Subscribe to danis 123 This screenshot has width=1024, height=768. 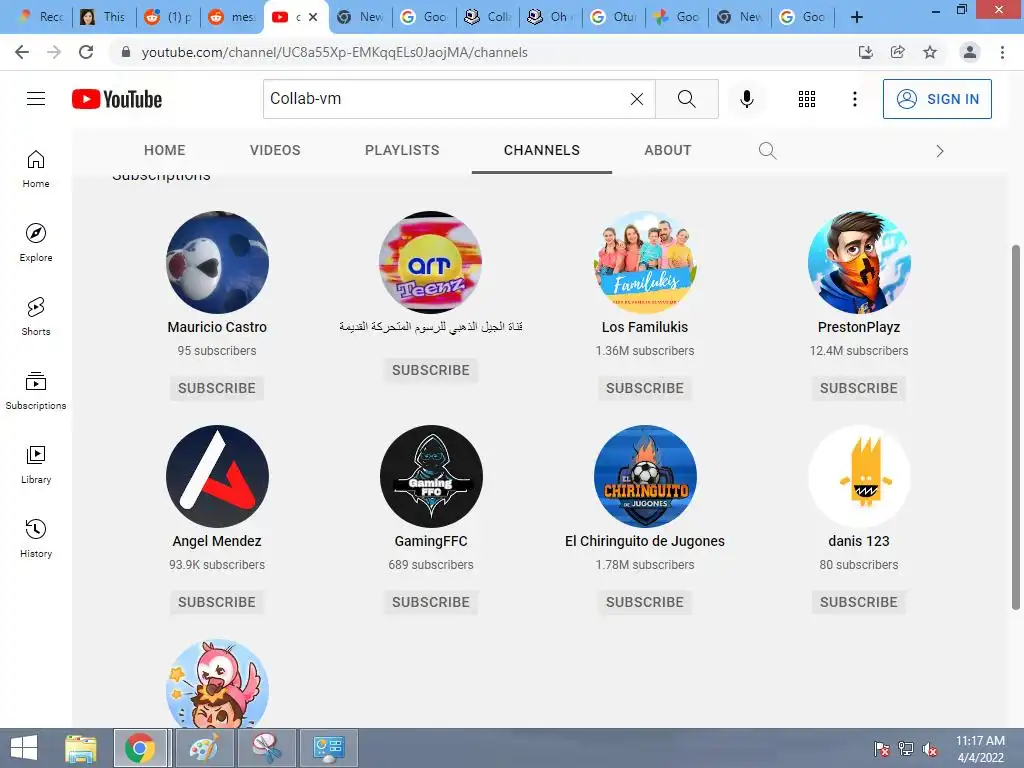859,602
